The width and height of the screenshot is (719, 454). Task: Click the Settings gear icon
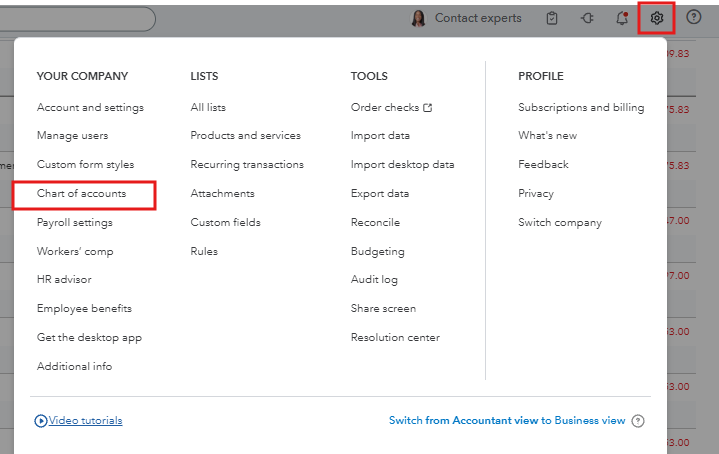656,18
